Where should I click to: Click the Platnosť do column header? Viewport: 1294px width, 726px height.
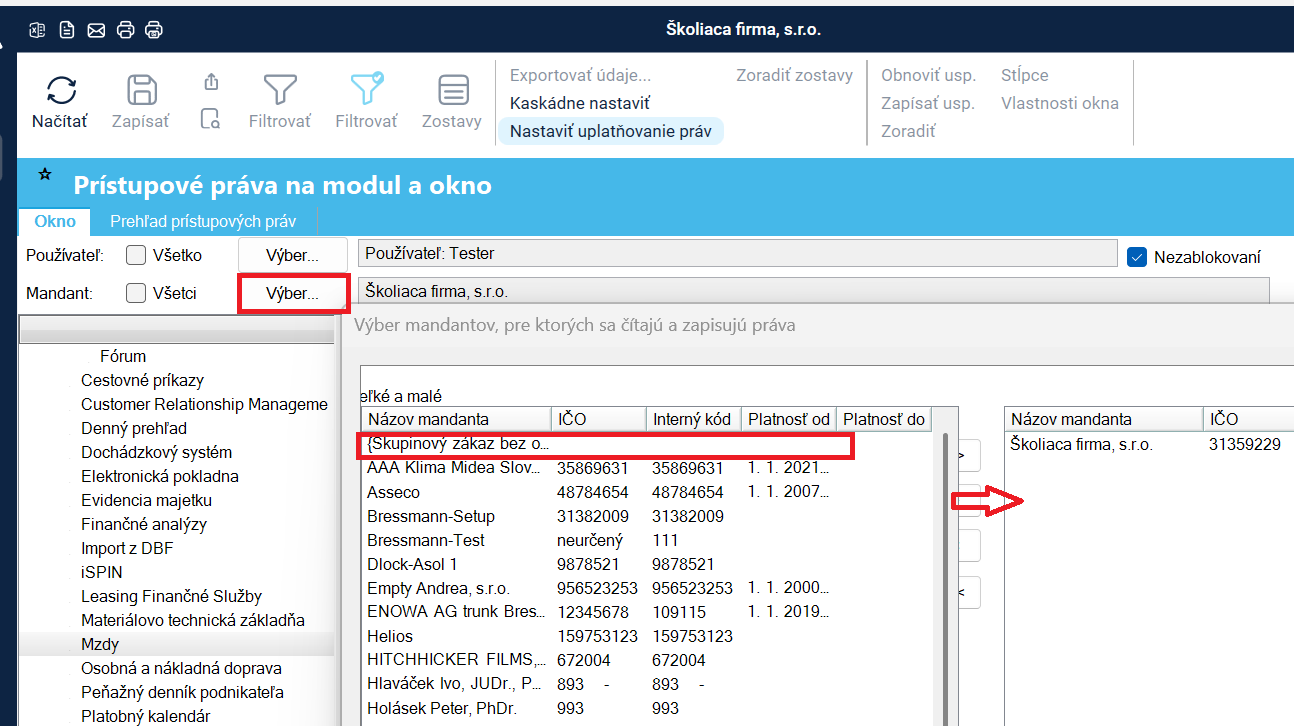click(x=885, y=419)
